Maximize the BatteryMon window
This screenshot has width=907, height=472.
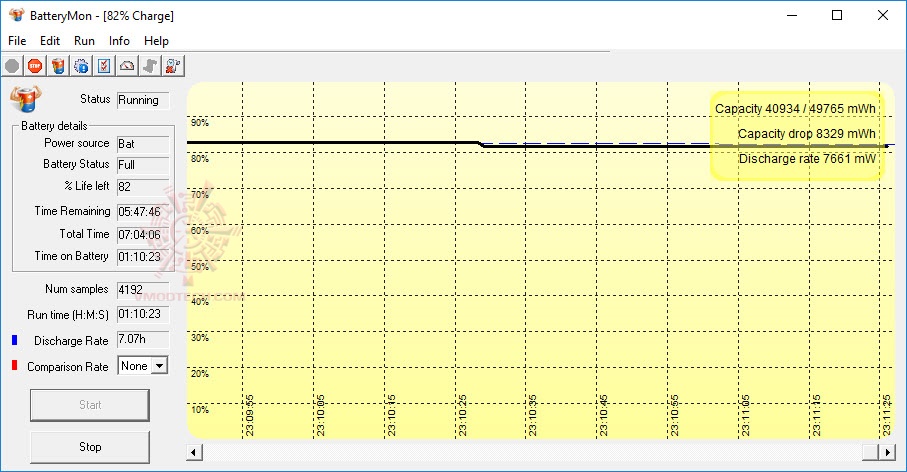[836, 16]
